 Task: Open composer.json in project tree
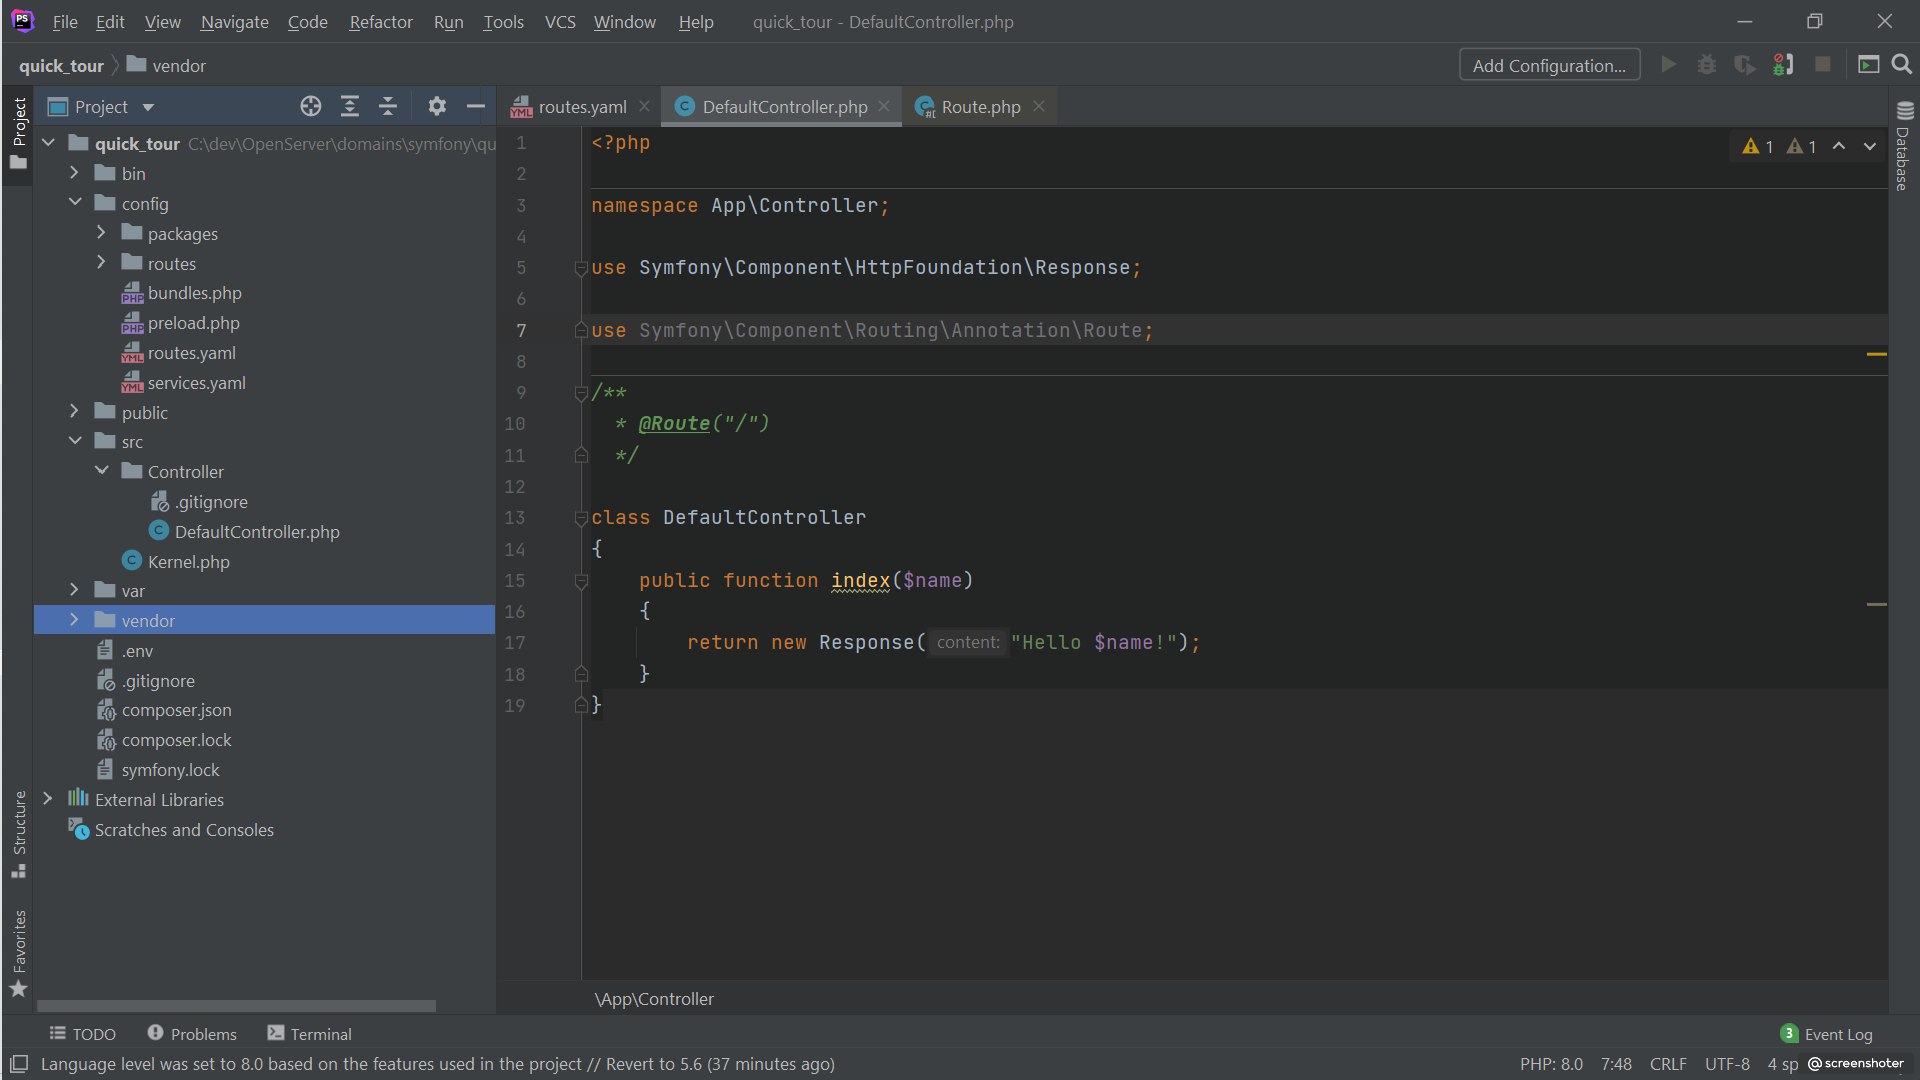pyautogui.click(x=176, y=710)
